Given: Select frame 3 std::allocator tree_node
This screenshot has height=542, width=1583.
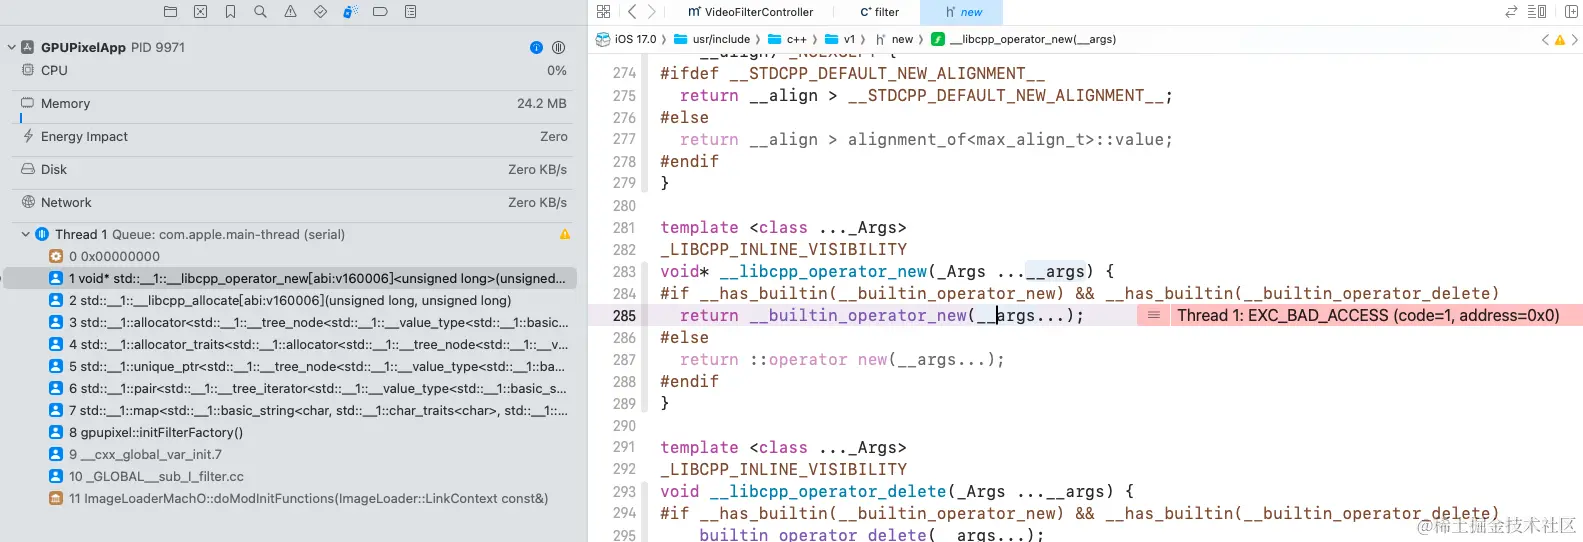Looking at the screenshot, I should 294,322.
